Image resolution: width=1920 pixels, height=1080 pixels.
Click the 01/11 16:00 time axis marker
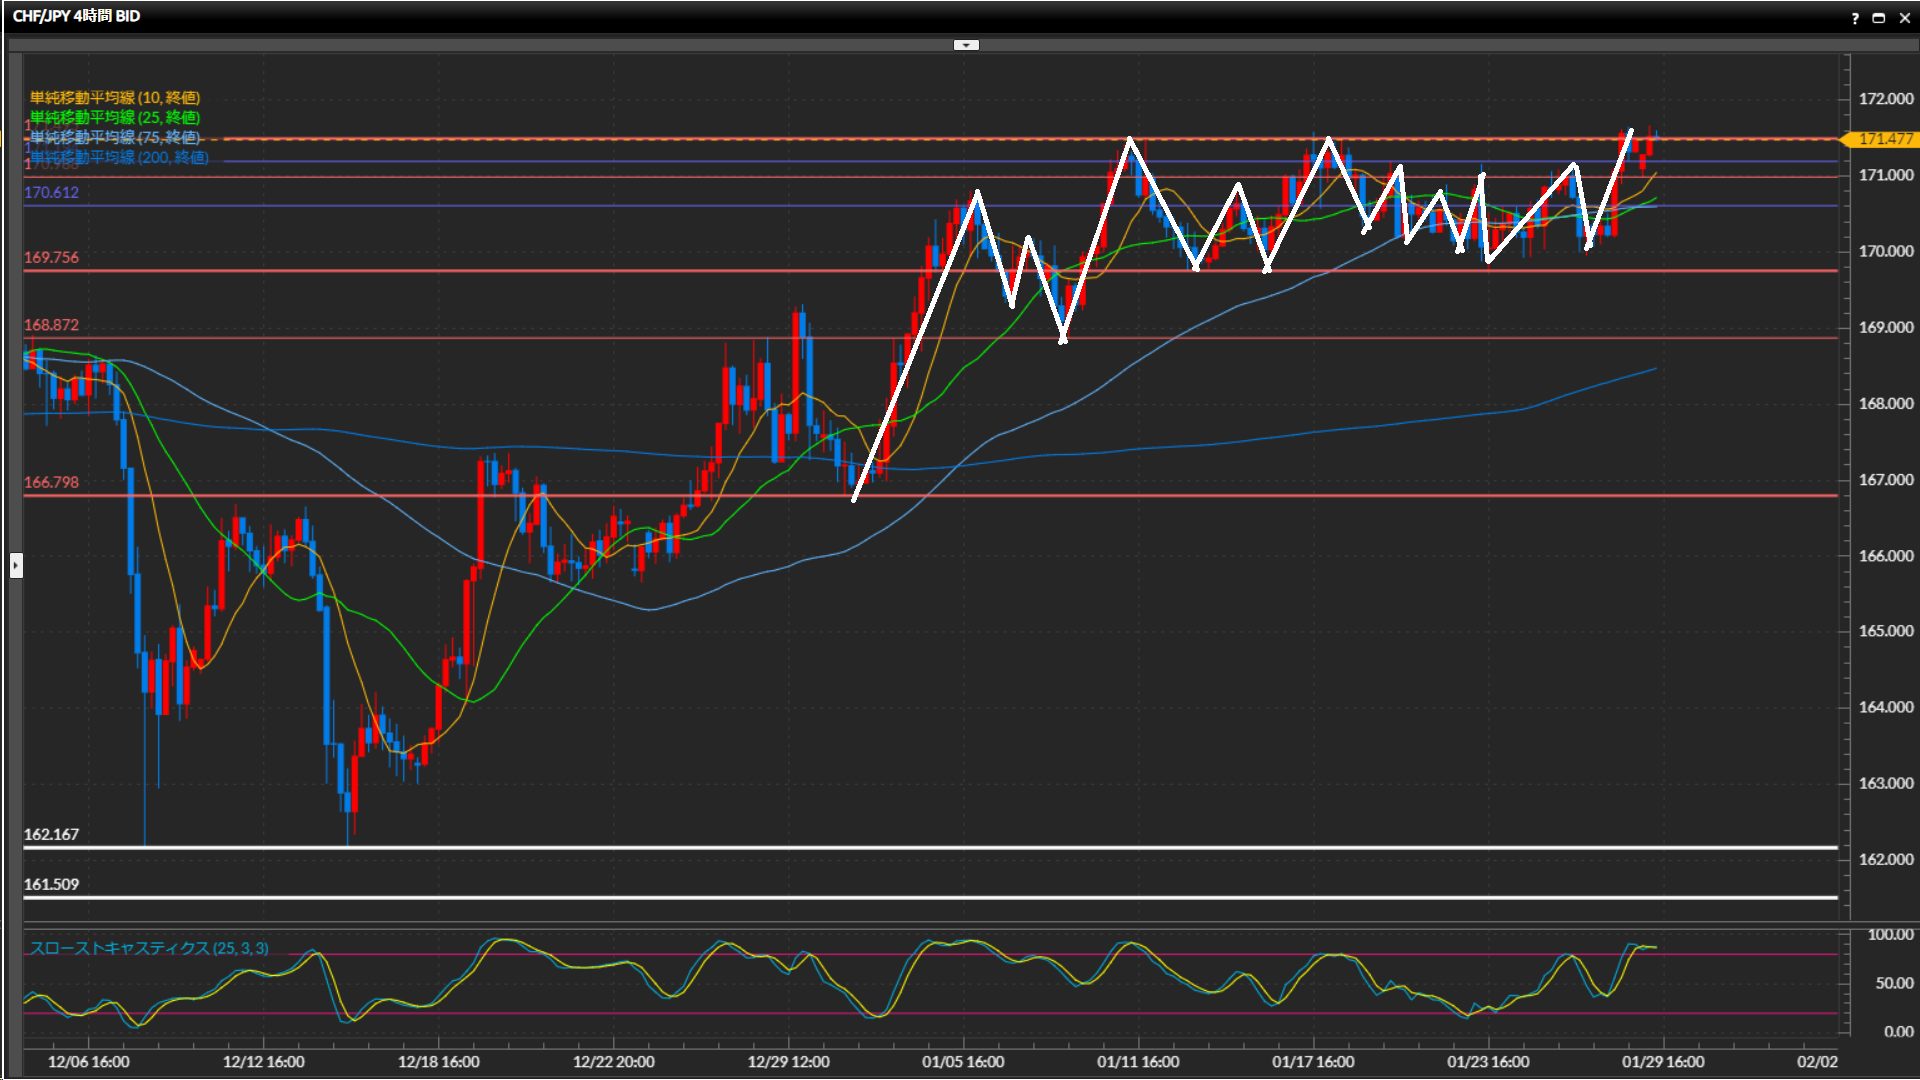click(1138, 1062)
